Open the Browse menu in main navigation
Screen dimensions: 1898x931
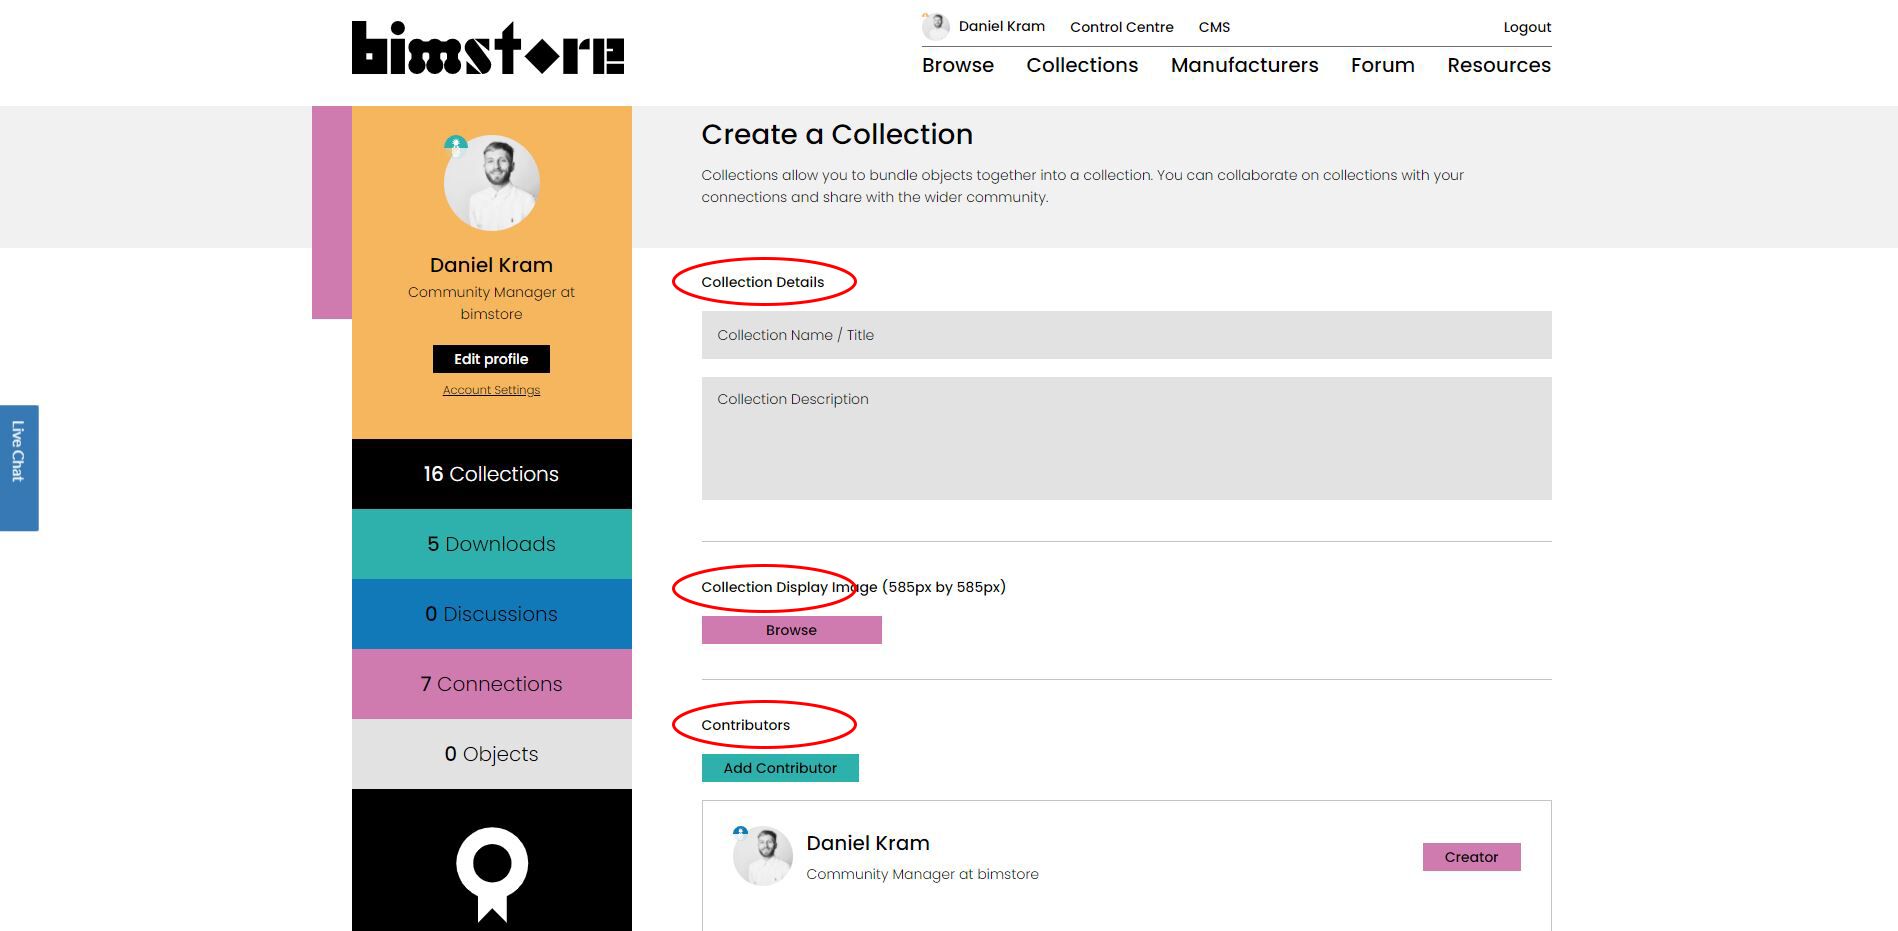pyautogui.click(x=958, y=65)
